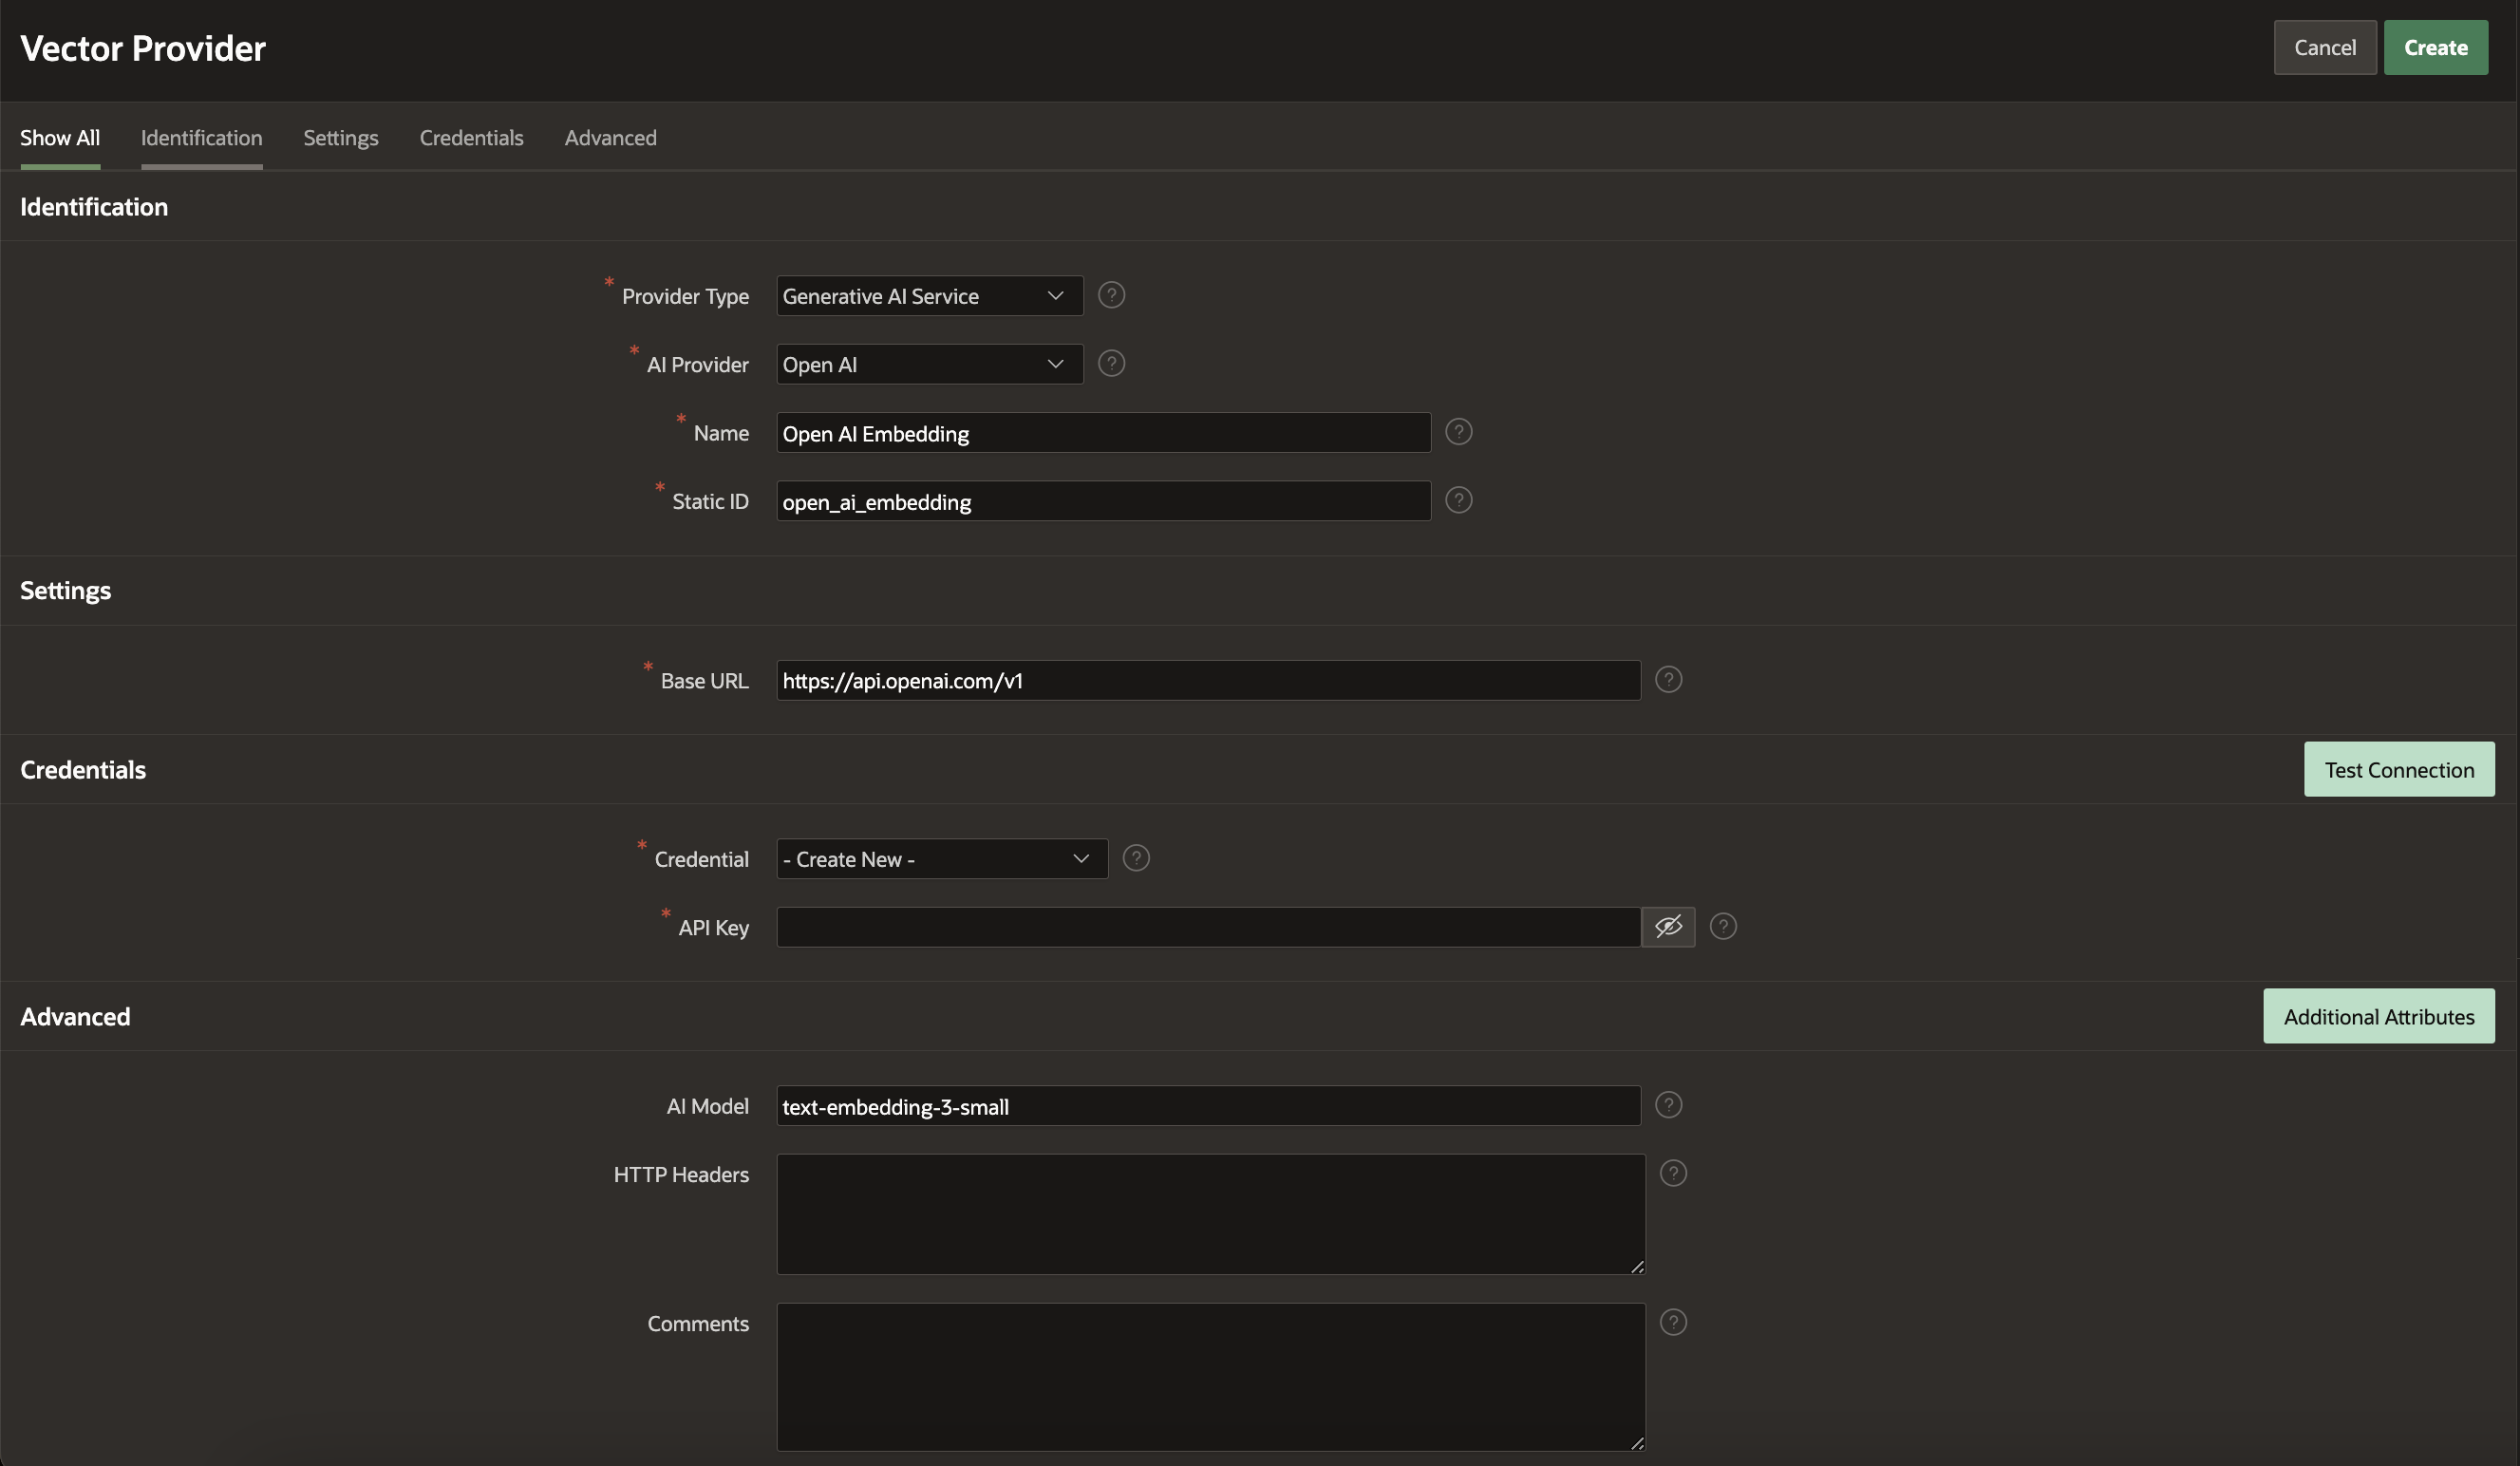Viewport: 2520px width, 1466px height.
Task: Open help for the Name field
Action: pyautogui.click(x=1458, y=432)
